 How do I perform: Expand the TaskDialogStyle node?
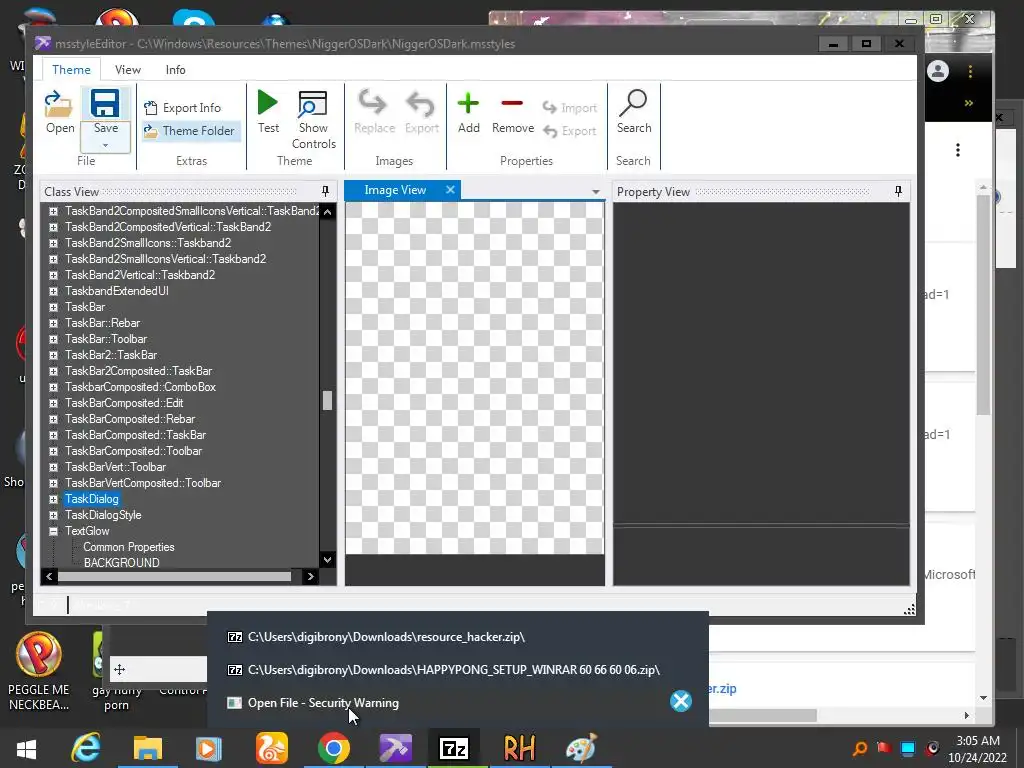54,515
